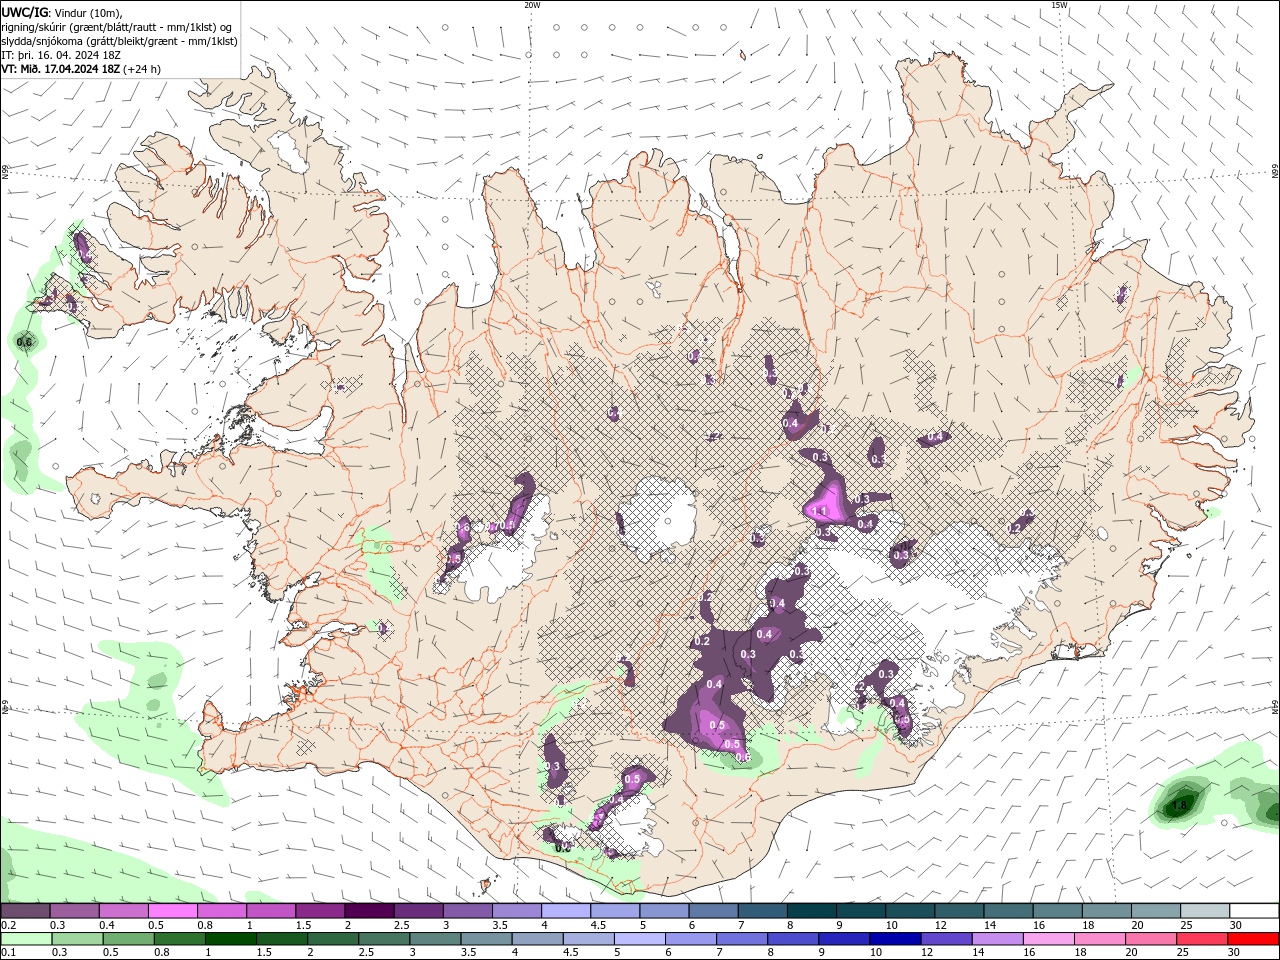Click the light lavender swatch at upper scale 4
The width and height of the screenshot is (1280, 960).
coord(565,910)
